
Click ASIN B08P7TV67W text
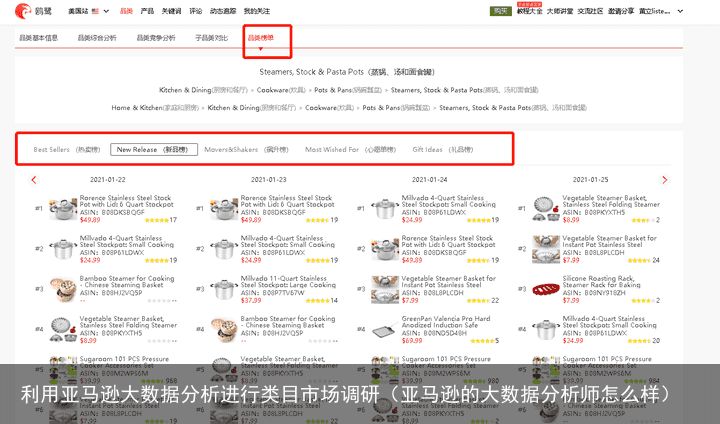coord(272,293)
